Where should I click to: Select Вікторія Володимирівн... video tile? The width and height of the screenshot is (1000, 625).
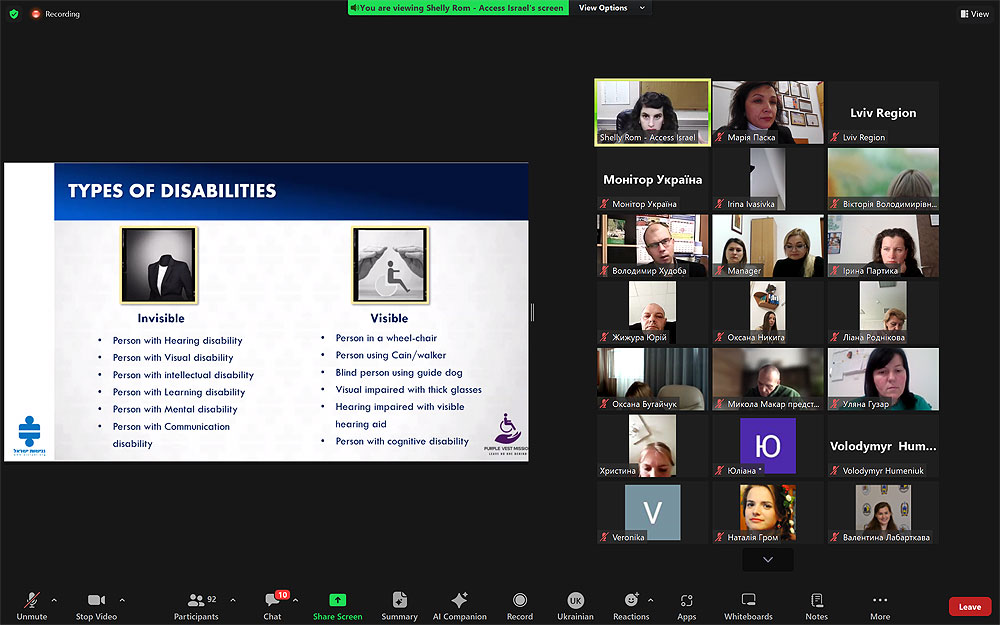pos(883,179)
